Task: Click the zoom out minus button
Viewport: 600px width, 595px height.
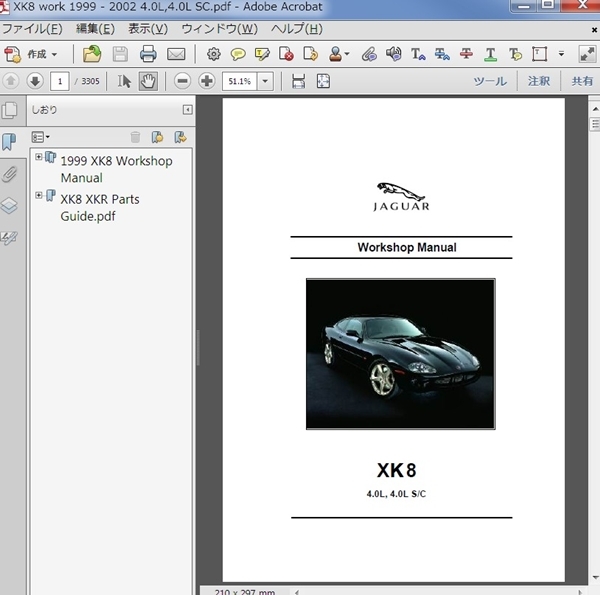Action: tap(183, 82)
